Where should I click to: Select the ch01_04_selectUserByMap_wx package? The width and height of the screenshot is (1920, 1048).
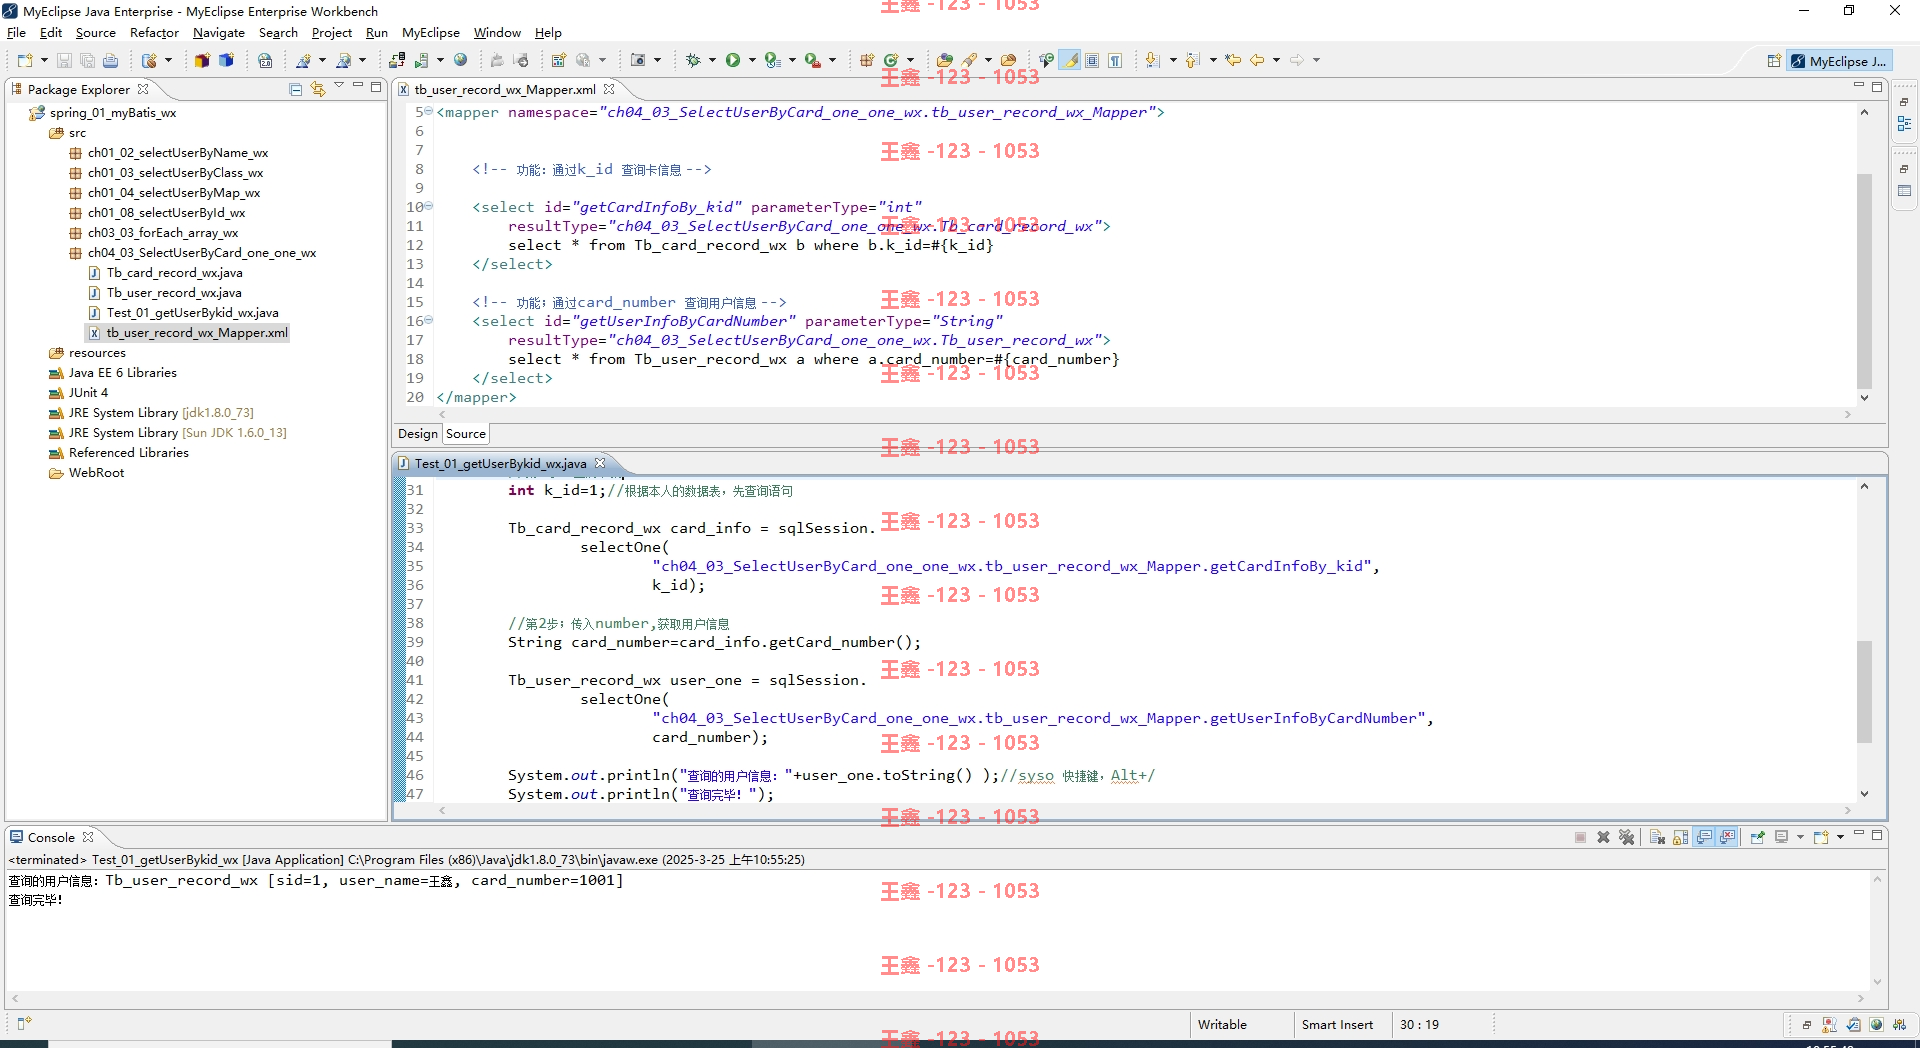pyautogui.click(x=173, y=192)
